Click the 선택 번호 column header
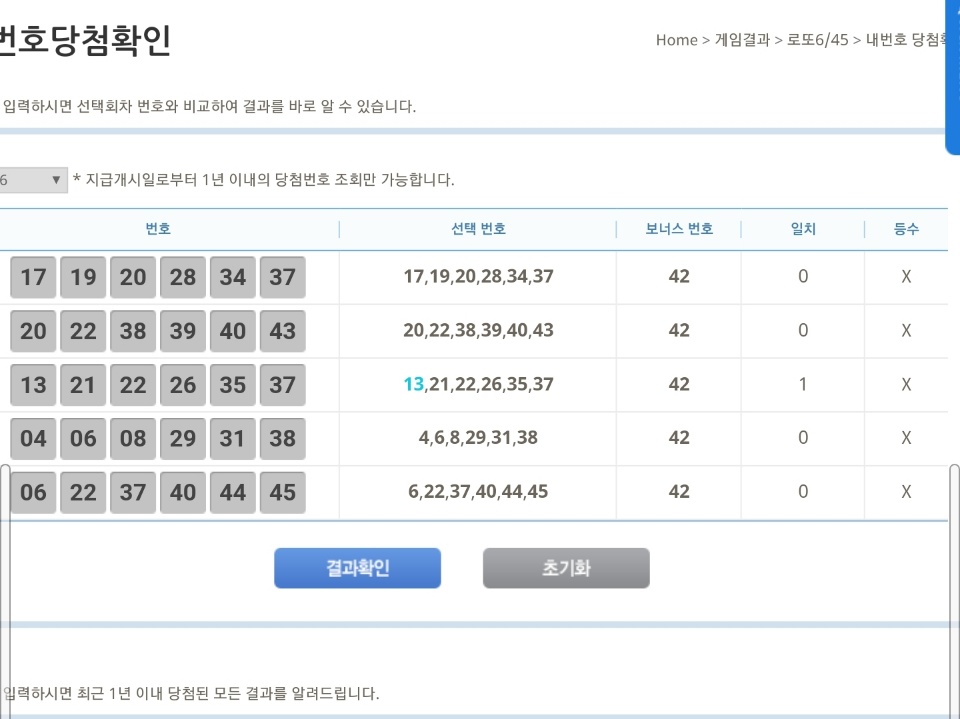 coord(478,229)
